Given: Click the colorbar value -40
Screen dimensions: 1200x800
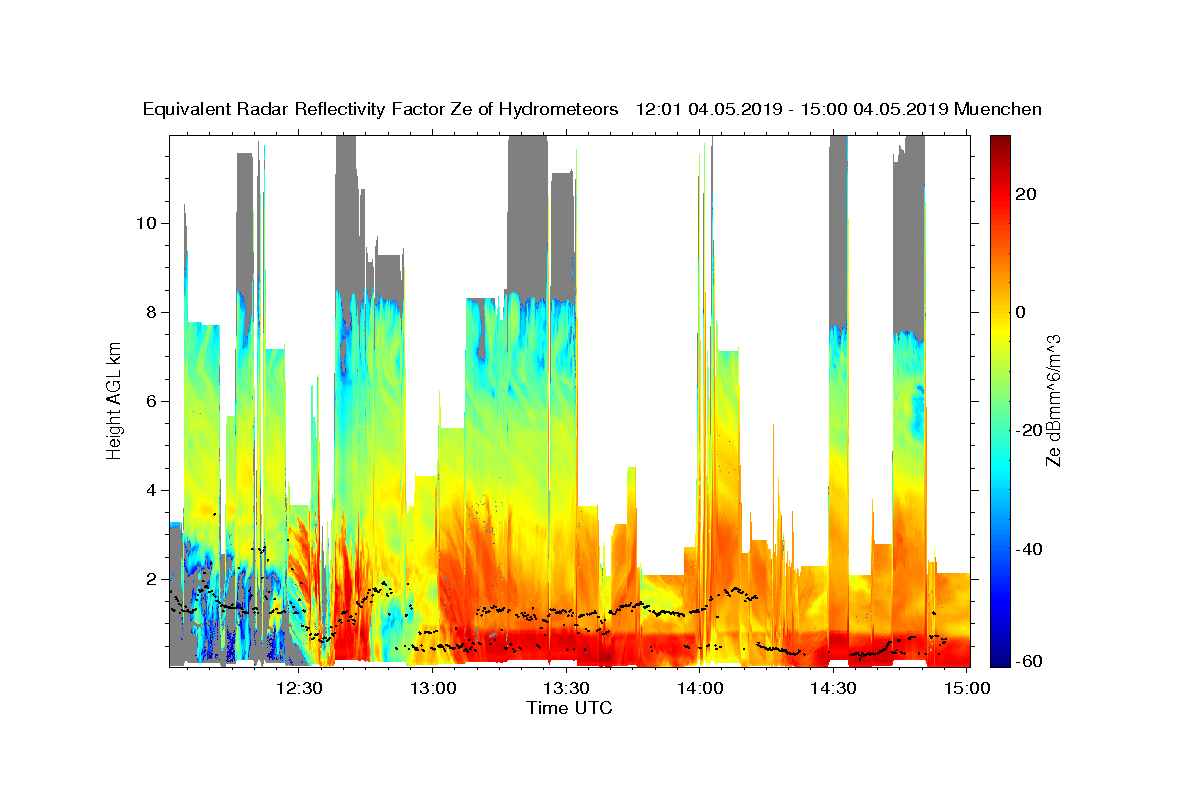Looking at the screenshot, I should coord(1030,549).
